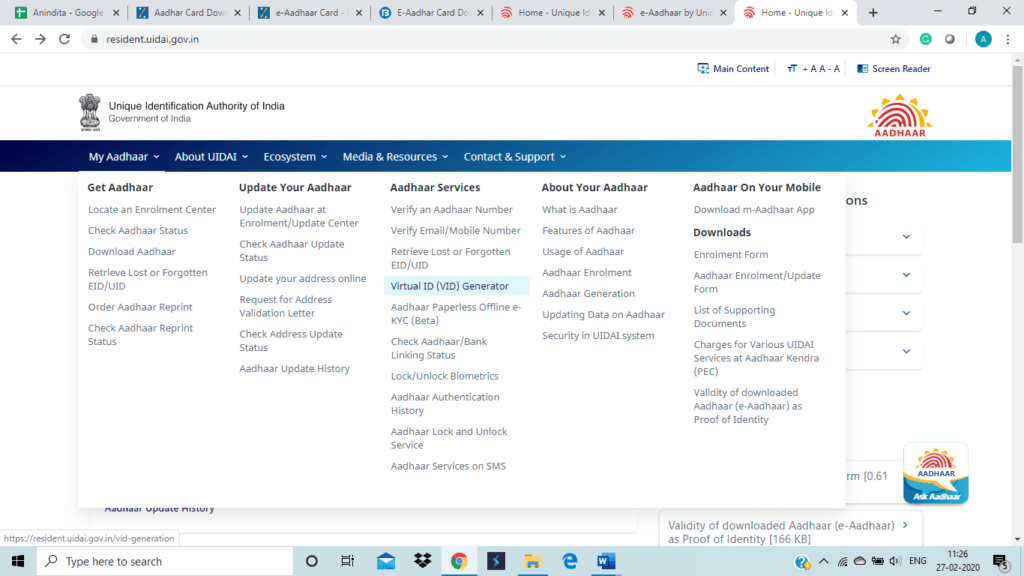Open Dropbox from the Windows taskbar

(x=422, y=561)
